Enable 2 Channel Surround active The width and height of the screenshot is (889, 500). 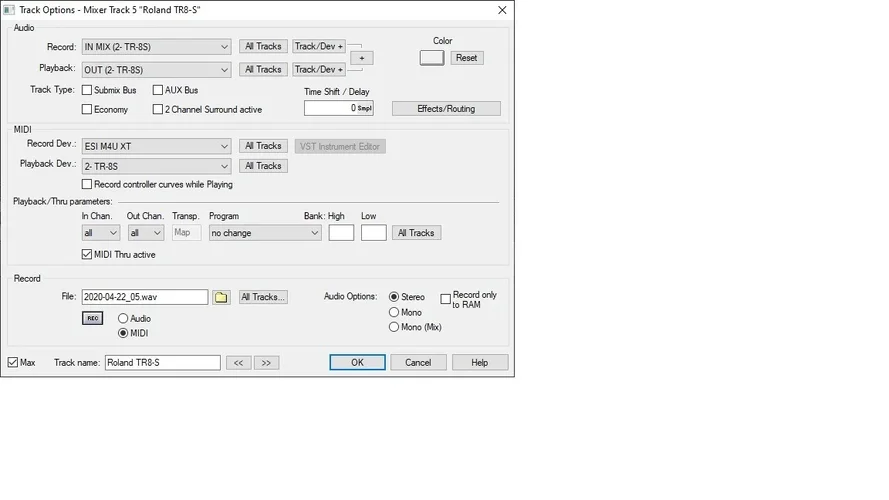click(x=158, y=109)
